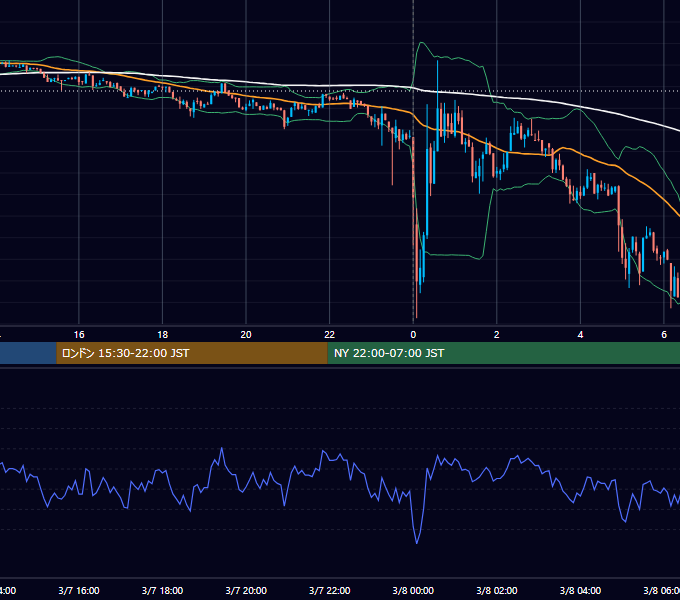This screenshot has width=680, height=600.
Task: Select the 0 hour label on time axis
Action: click(x=413, y=335)
